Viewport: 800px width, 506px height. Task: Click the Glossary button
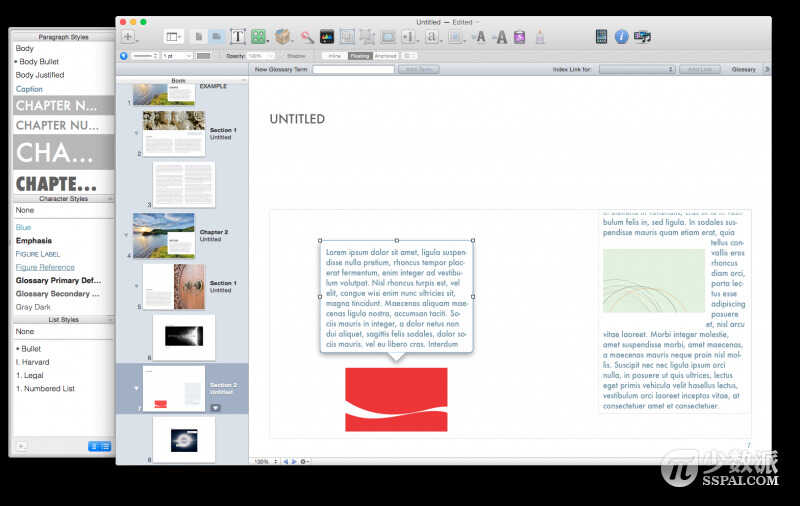pos(743,69)
